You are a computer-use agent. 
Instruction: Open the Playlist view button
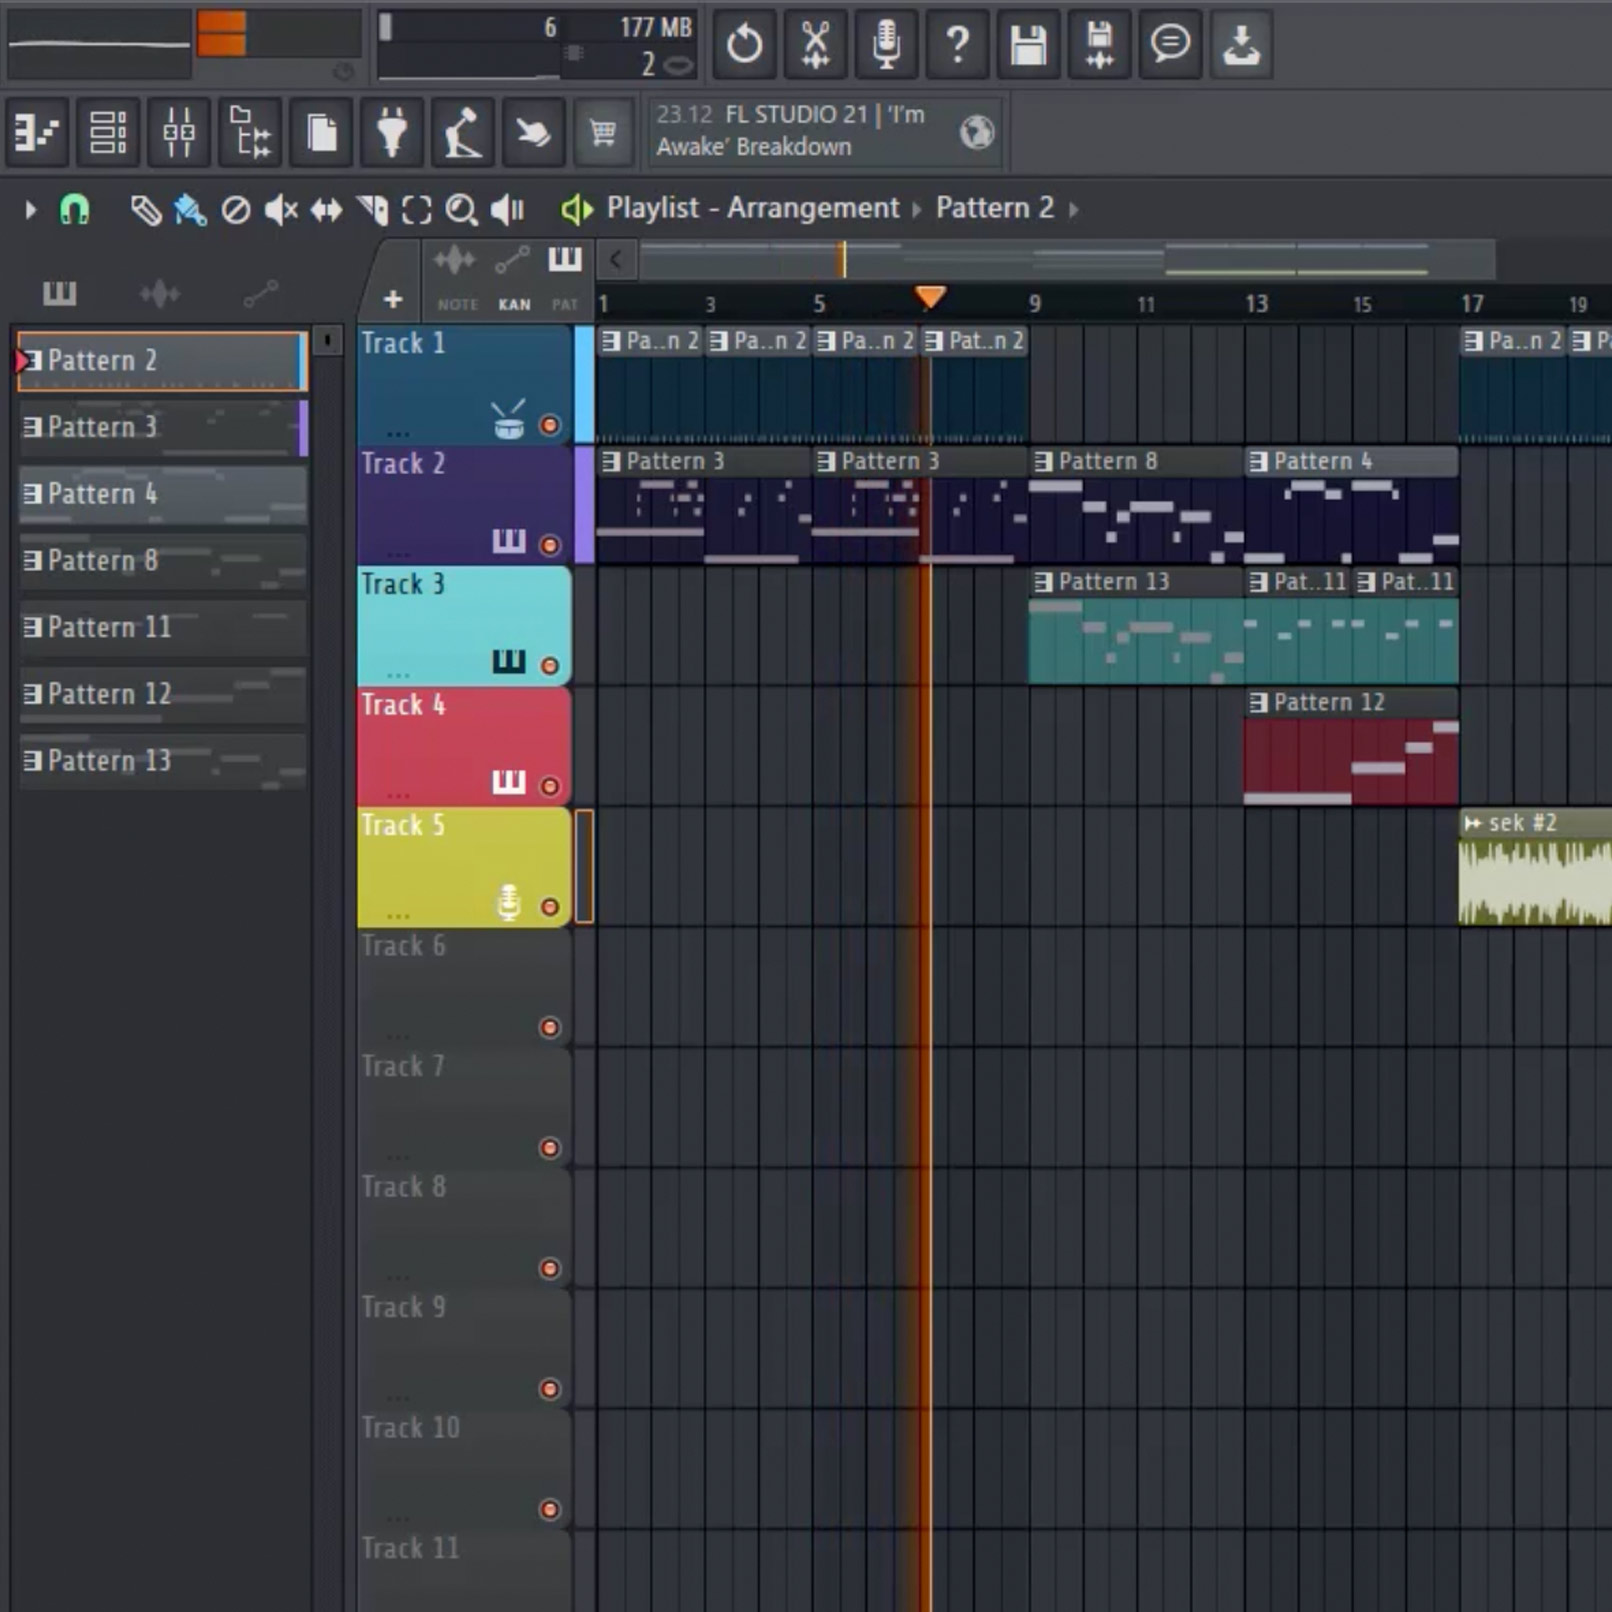[x=36, y=132]
